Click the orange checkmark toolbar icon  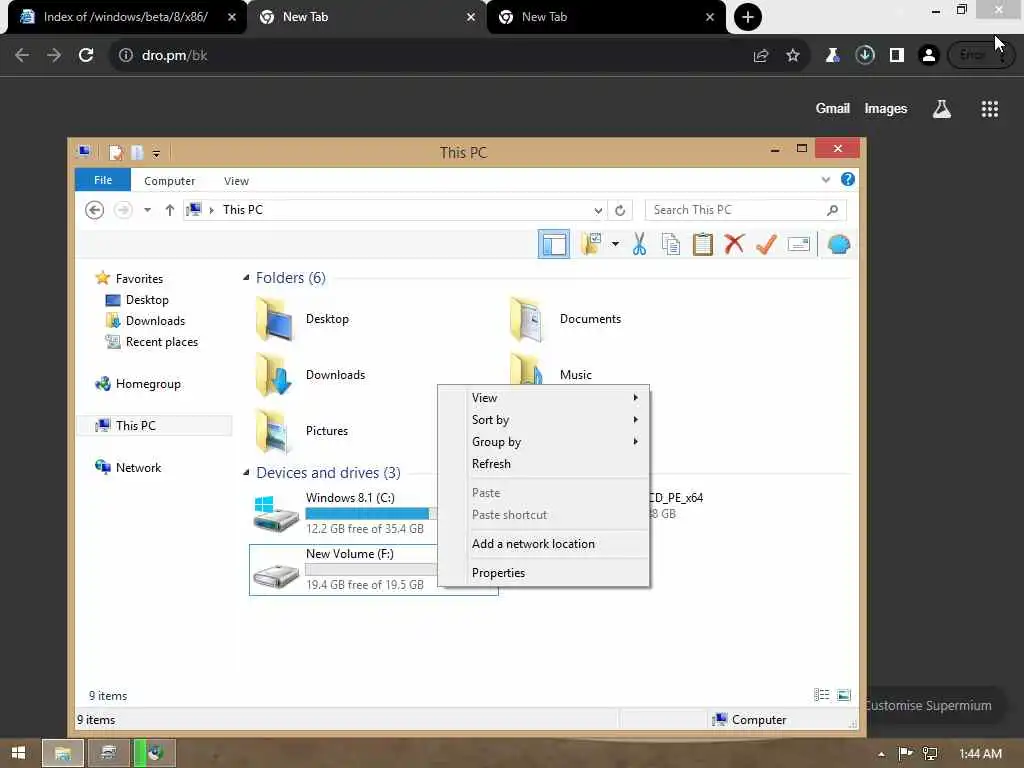tap(766, 244)
